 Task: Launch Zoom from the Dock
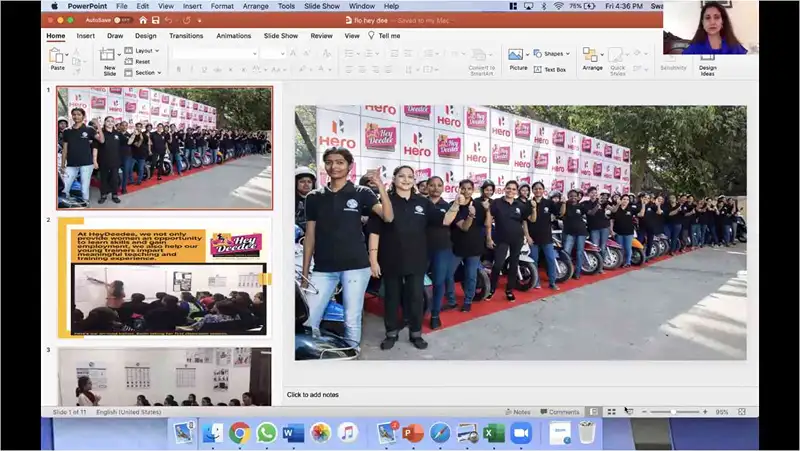click(x=520, y=432)
